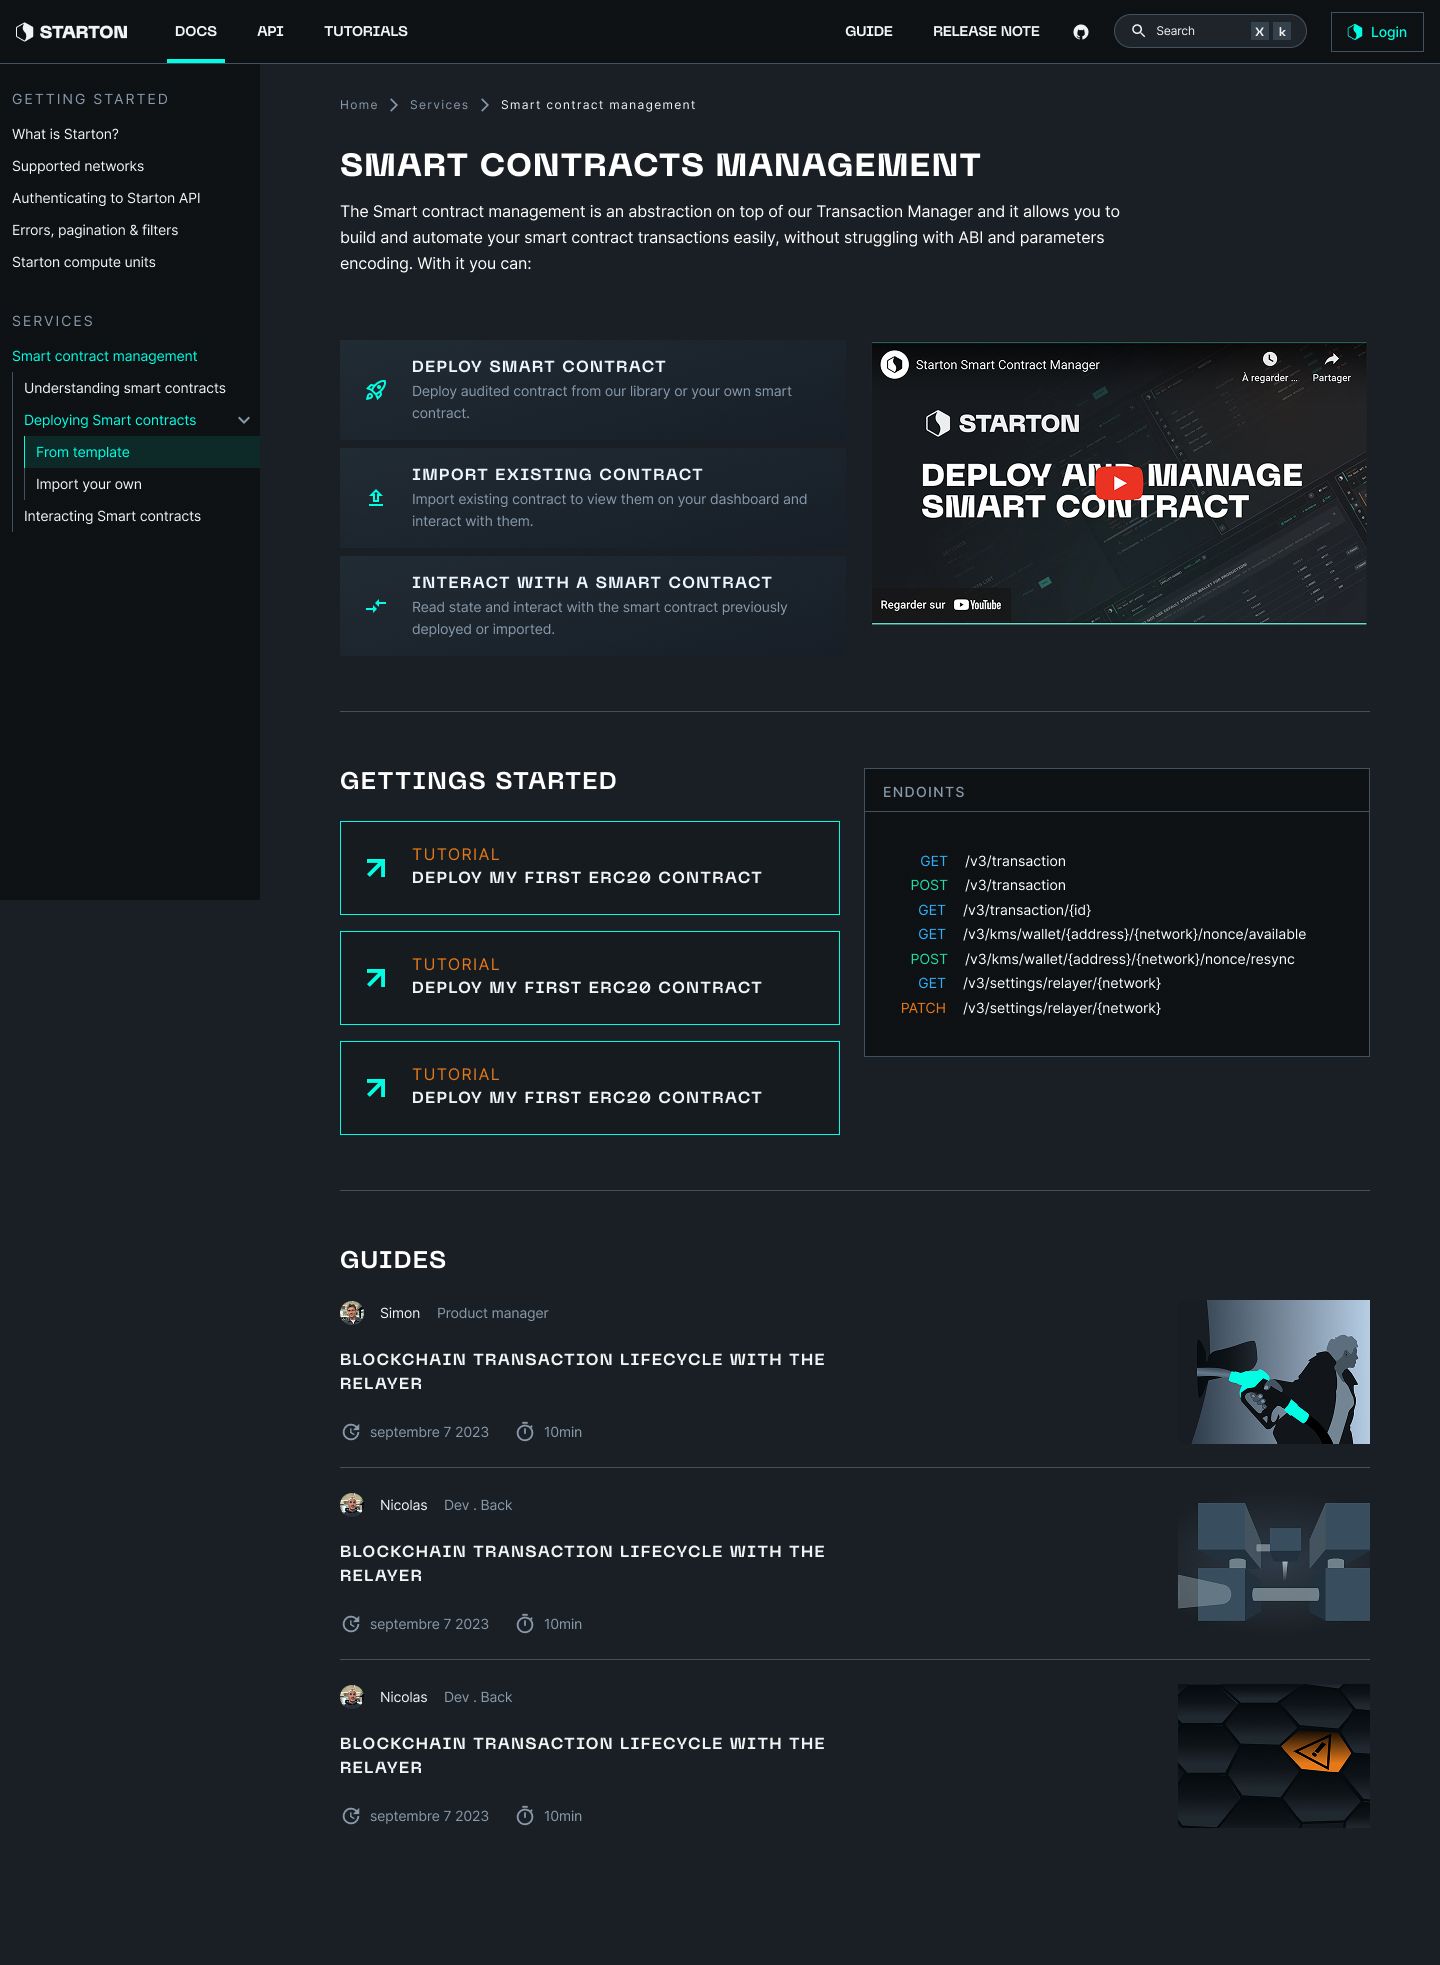Click breadcrumb chevron after Services

[x=485, y=105]
